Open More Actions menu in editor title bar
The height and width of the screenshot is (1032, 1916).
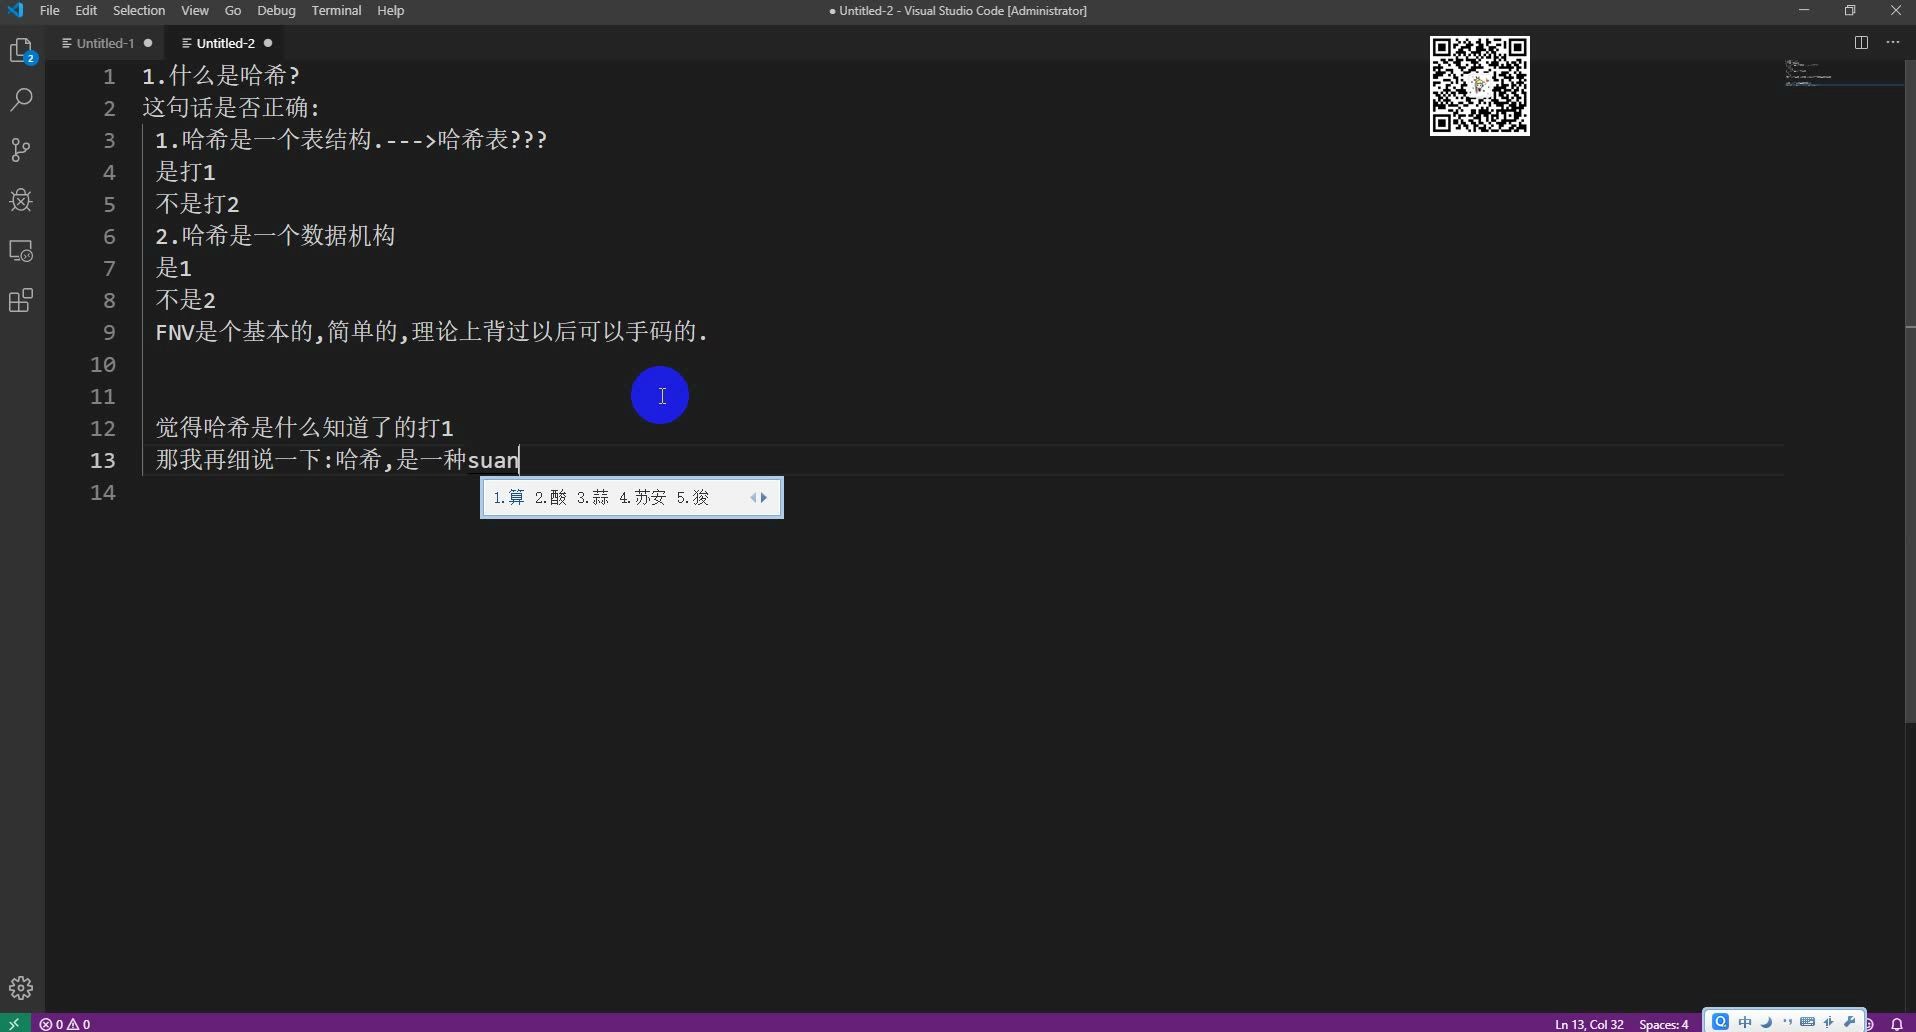1893,43
